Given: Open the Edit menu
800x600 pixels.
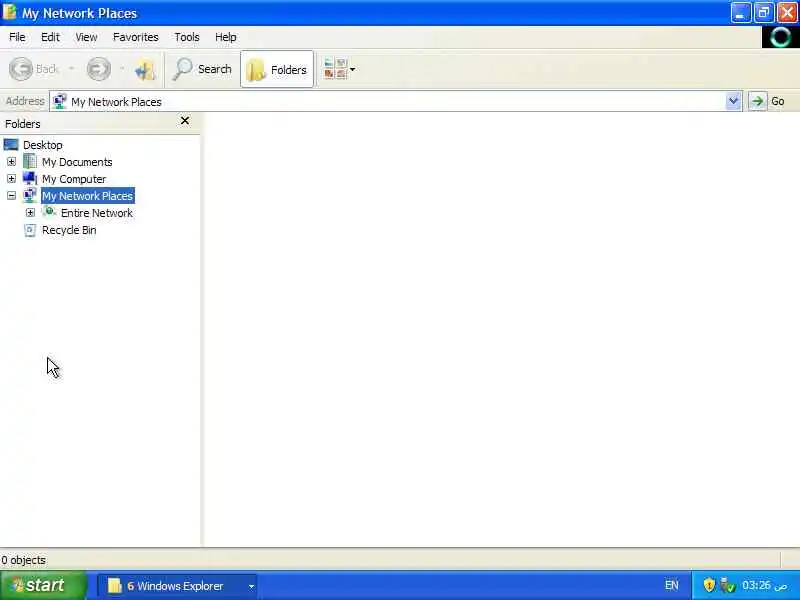Looking at the screenshot, I should 50,37.
